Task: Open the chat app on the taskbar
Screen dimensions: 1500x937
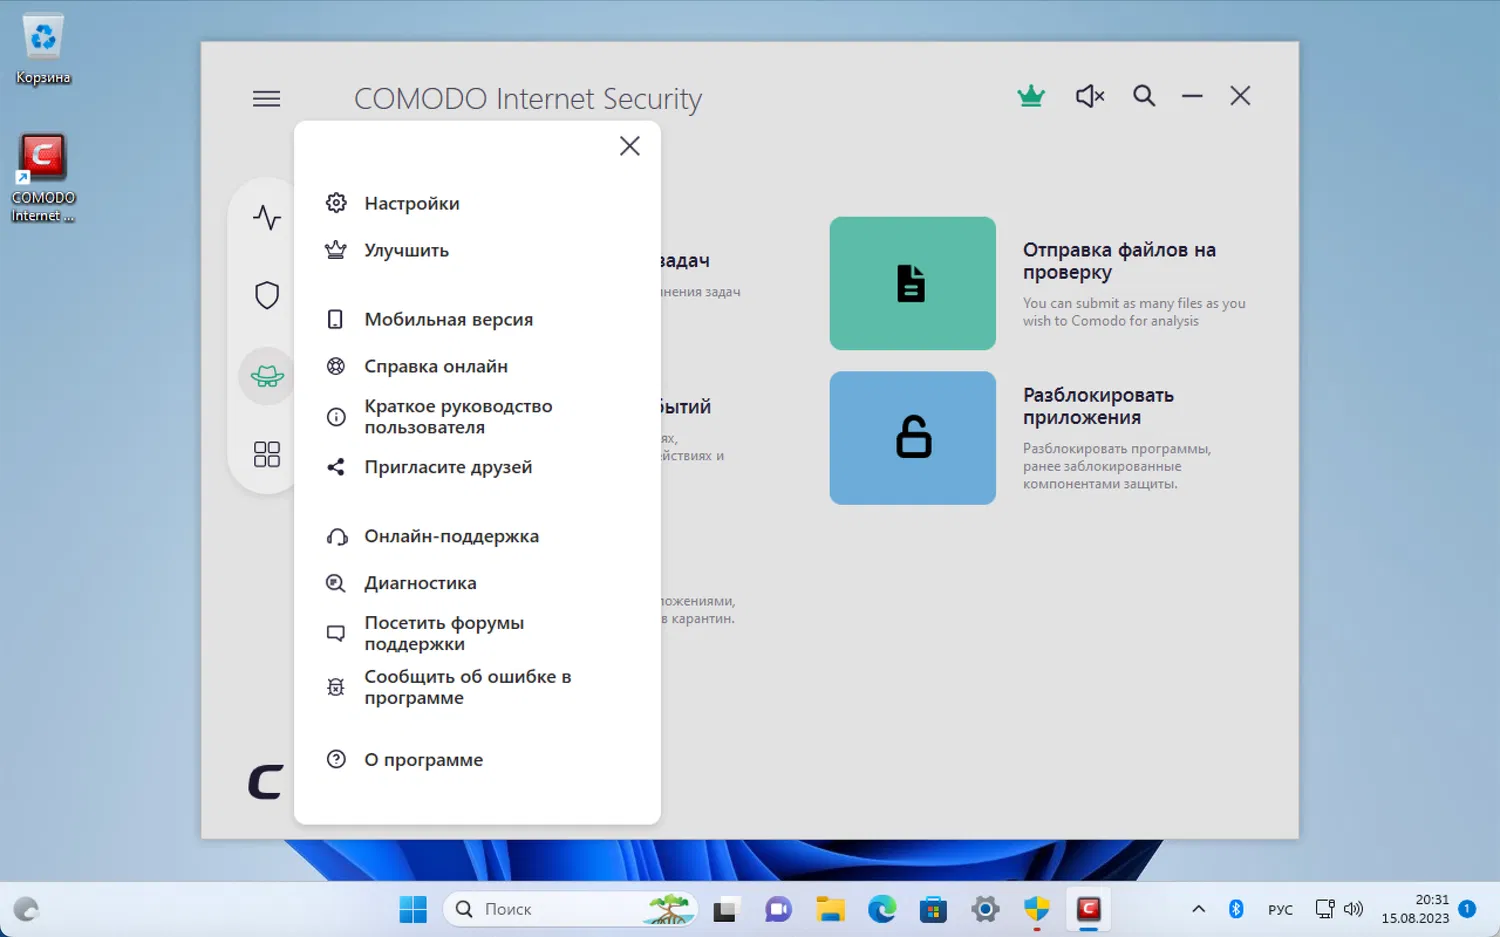Action: tap(778, 909)
